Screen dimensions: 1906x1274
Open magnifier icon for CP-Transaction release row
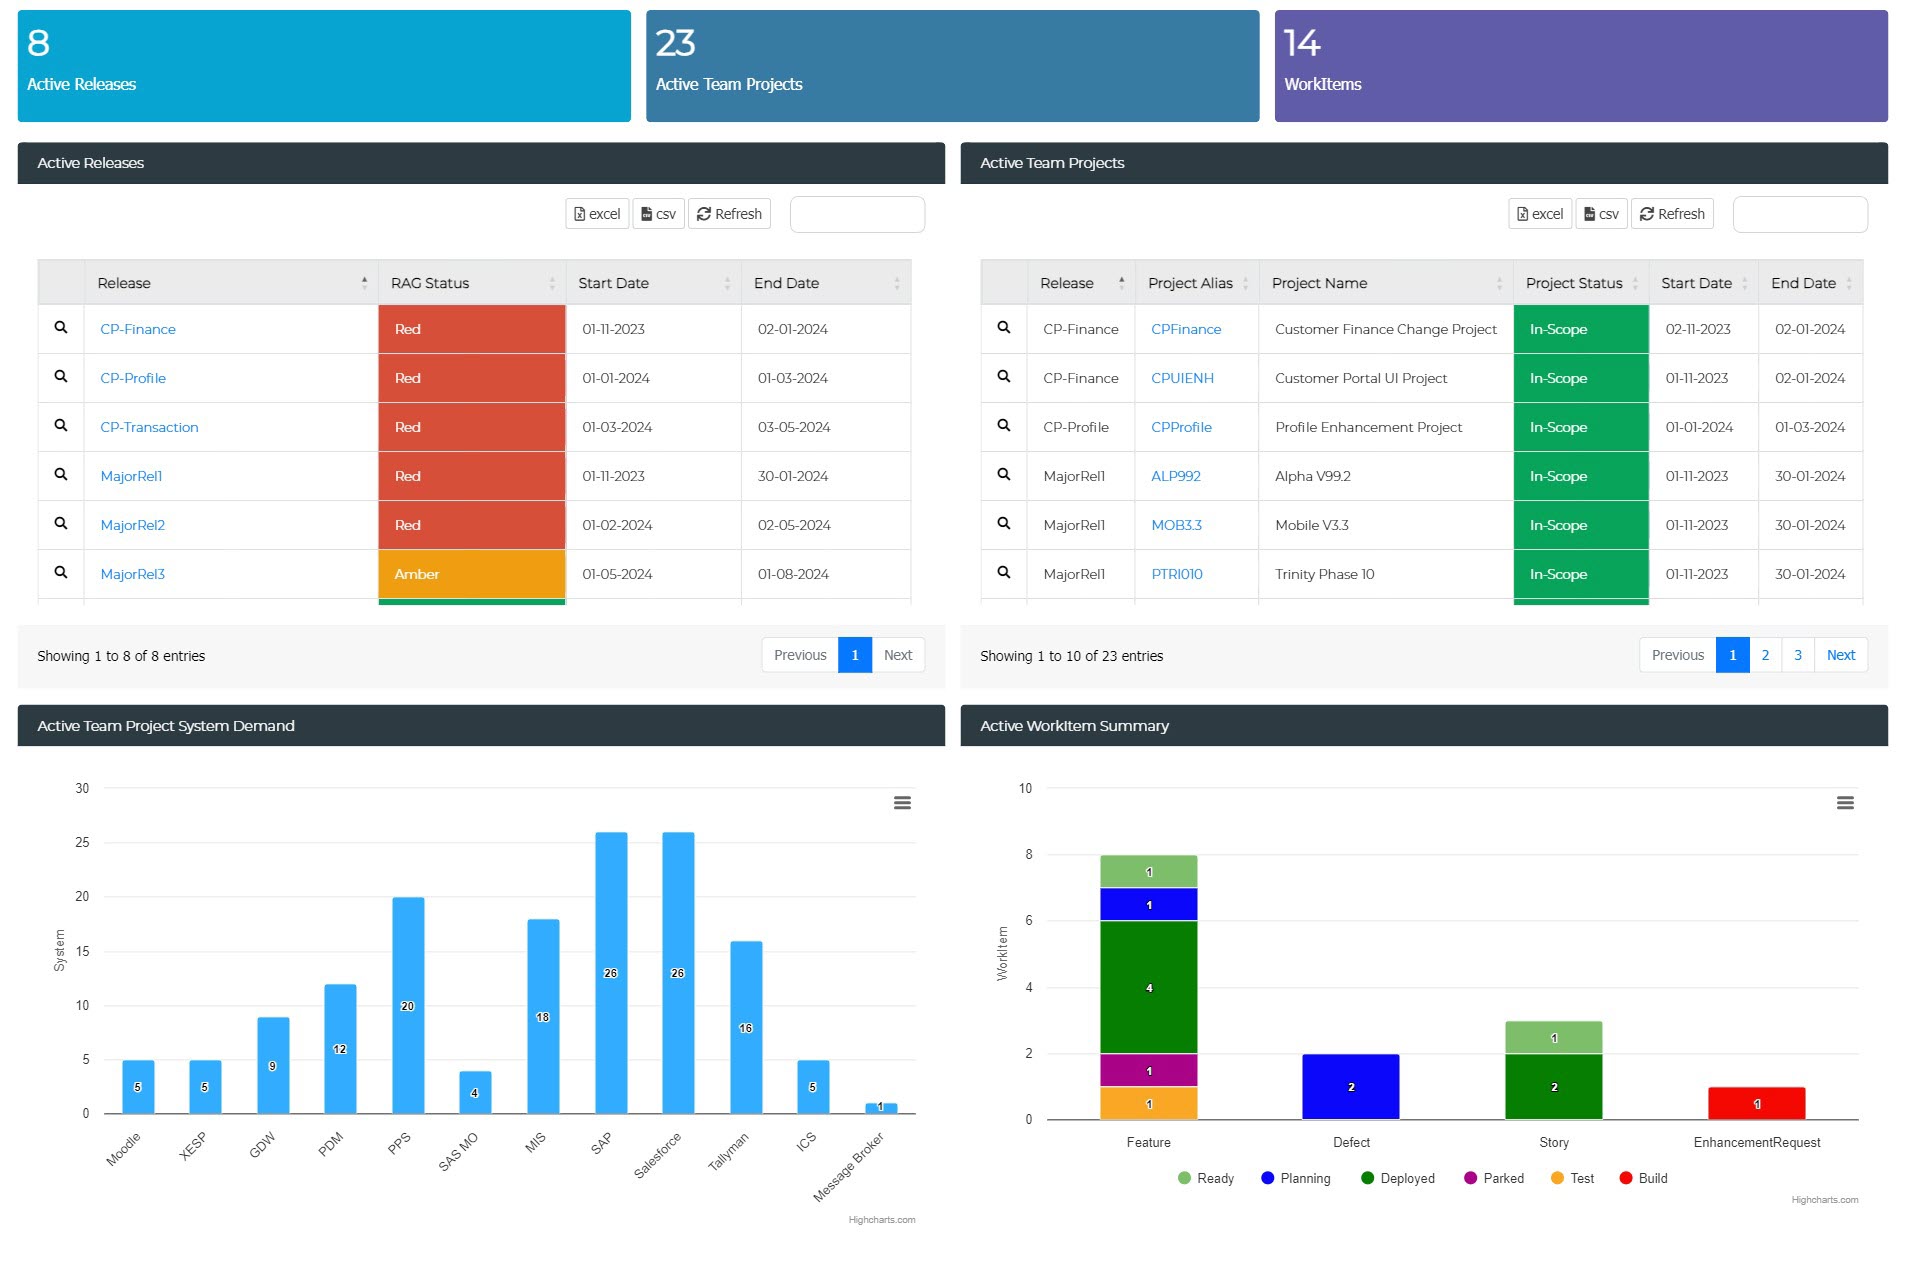(61, 425)
